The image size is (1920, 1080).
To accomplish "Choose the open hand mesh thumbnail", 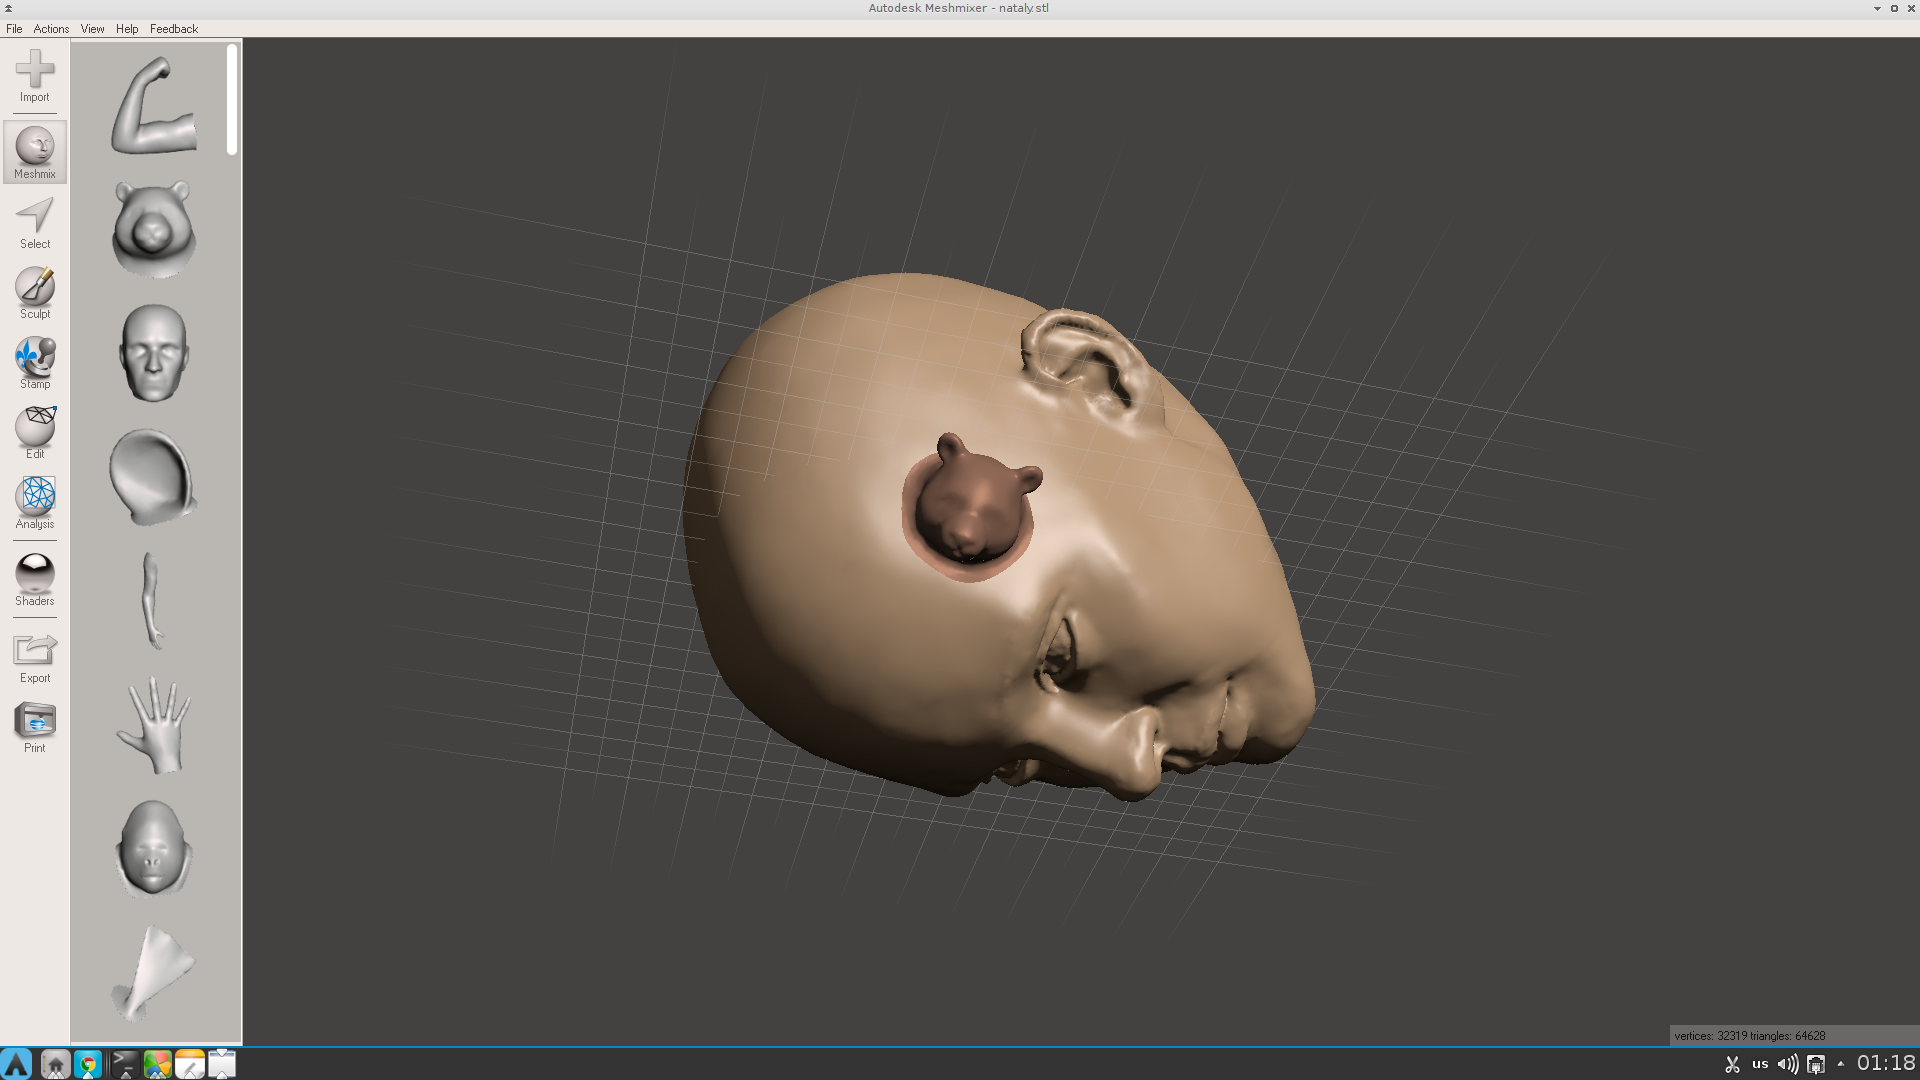I will [x=155, y=725].
